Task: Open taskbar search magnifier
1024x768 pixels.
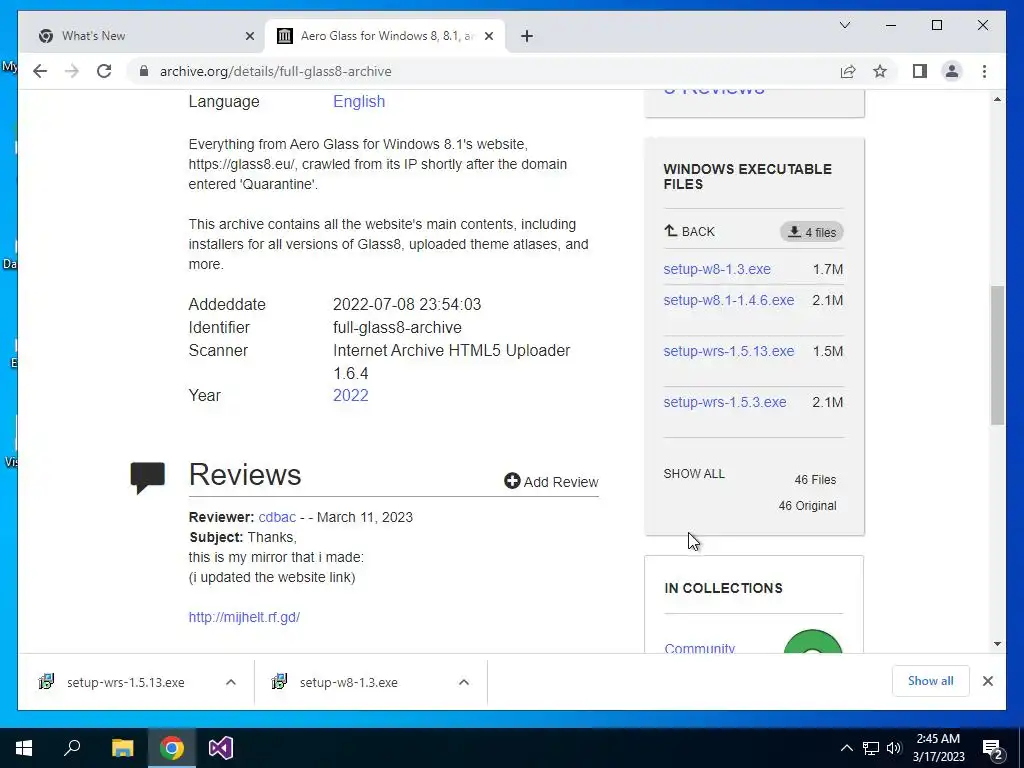Action: pos(72,748)
